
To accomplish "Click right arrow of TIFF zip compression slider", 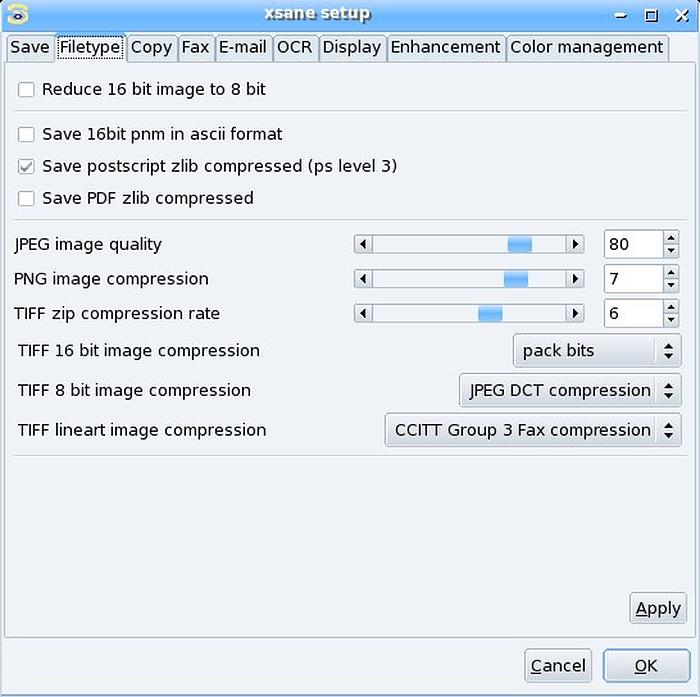I will pyautogui.click(x=575, y=313).
